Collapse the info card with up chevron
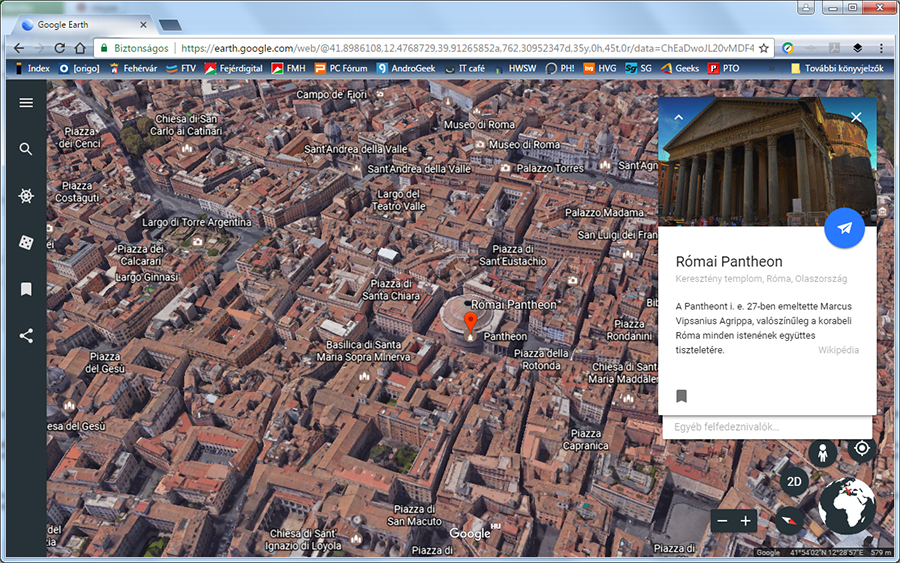Viewport: 900px width, 563px height. tap(678, 117)
